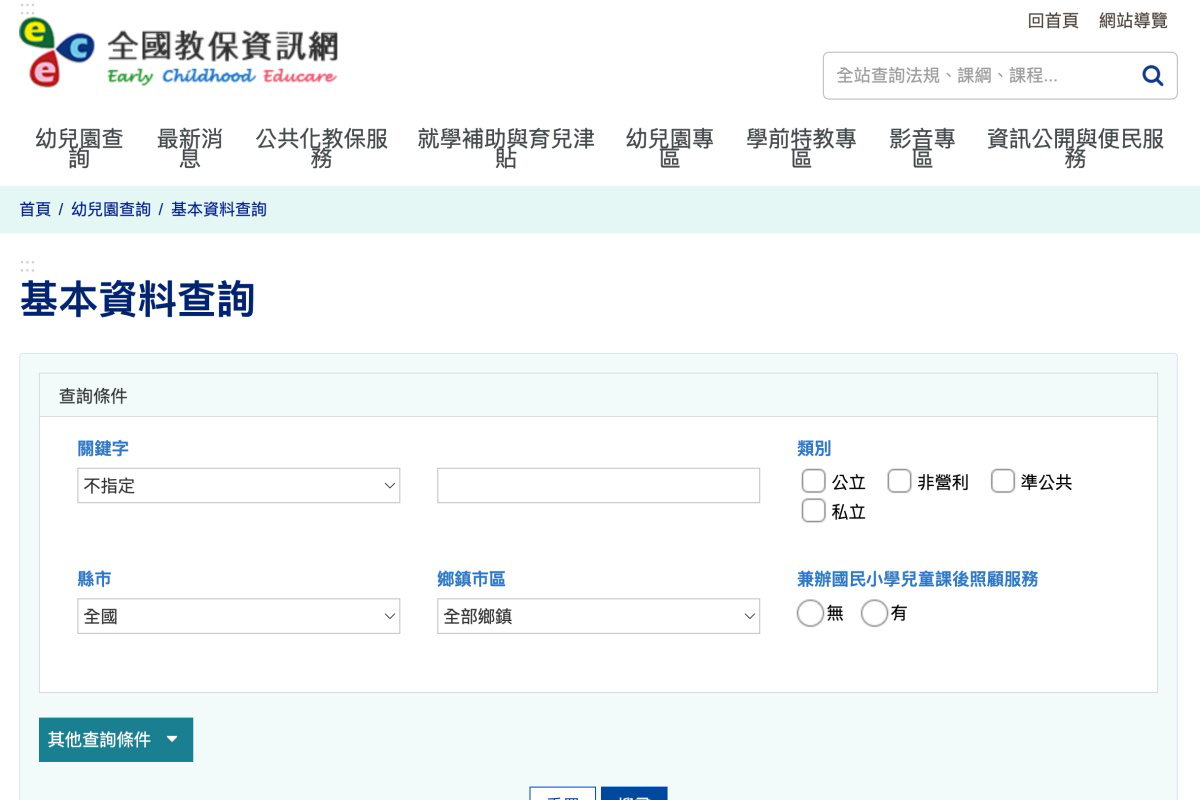1200x800 pixels.
Task: Click the 網站導覽 link
Action: pyautogui.click(x=1133, y=21)
